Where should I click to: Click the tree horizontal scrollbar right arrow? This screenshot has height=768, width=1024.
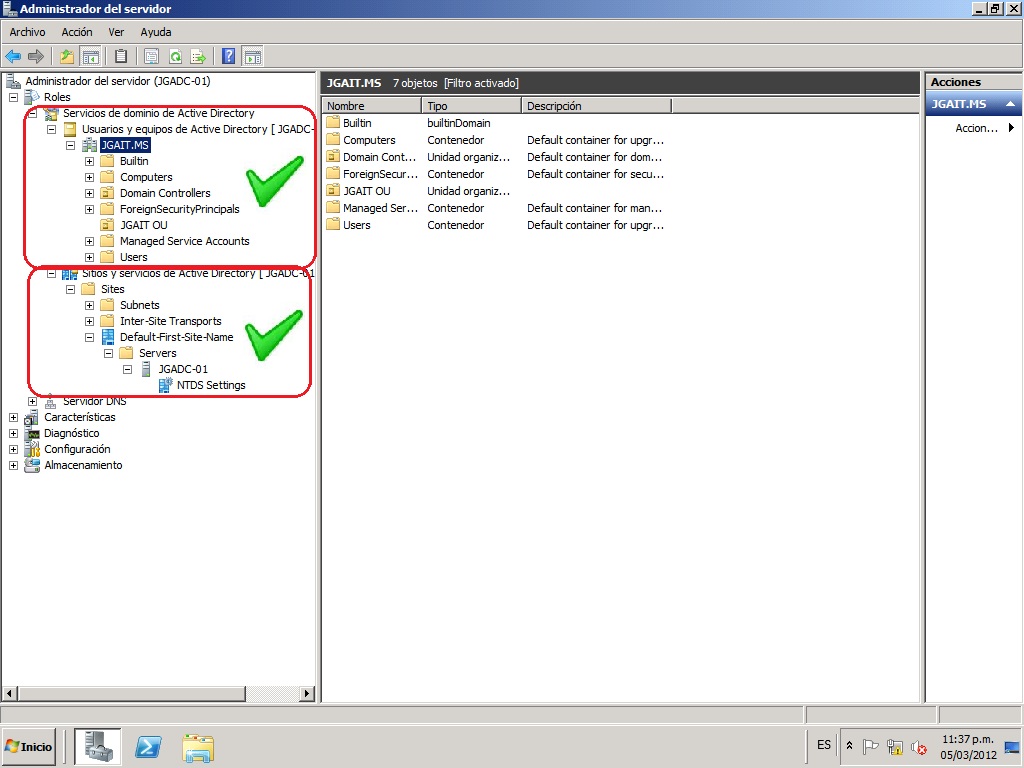tap(307, 693)
